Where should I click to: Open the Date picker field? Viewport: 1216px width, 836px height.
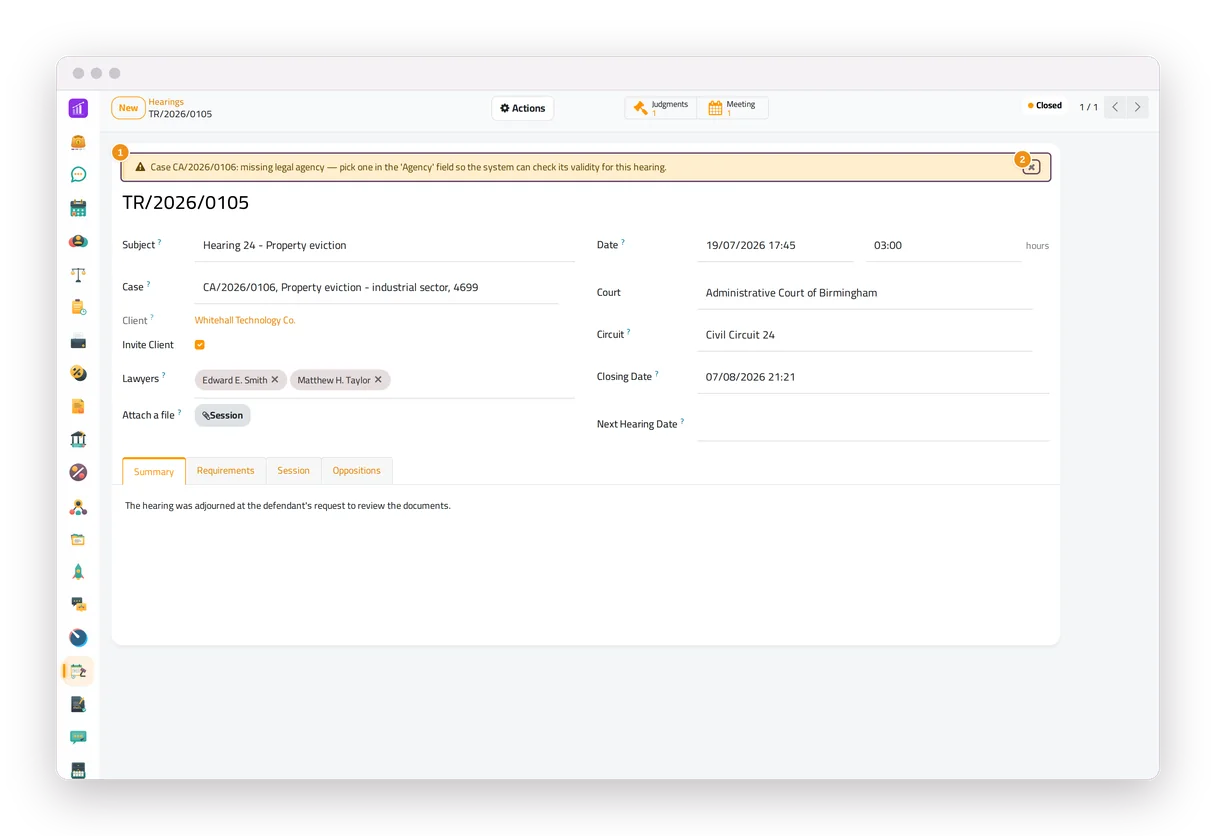pyautogui.click(x=775, y=245)
